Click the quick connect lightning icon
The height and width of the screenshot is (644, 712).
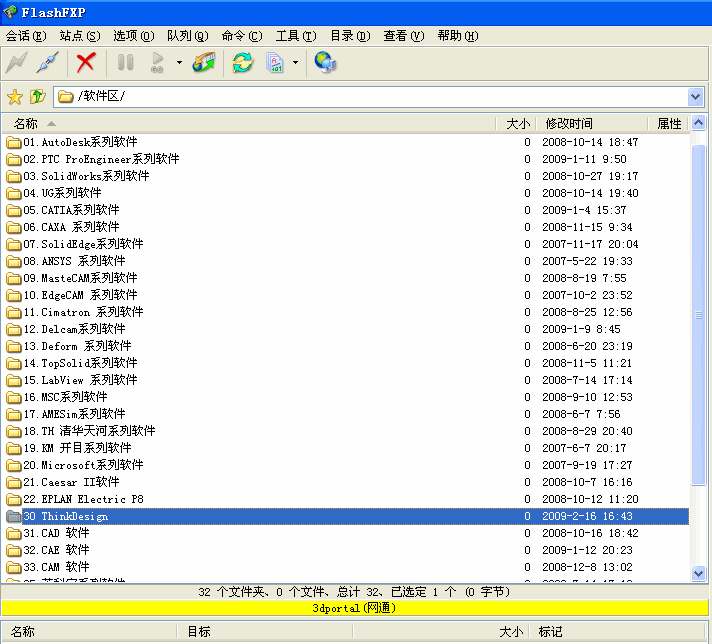[x=17, y=62]
